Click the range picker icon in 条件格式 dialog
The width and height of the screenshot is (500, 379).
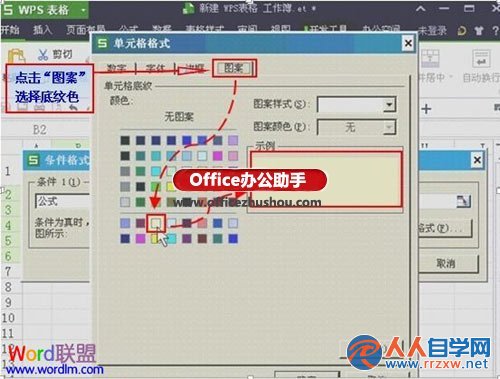point(463,201)
